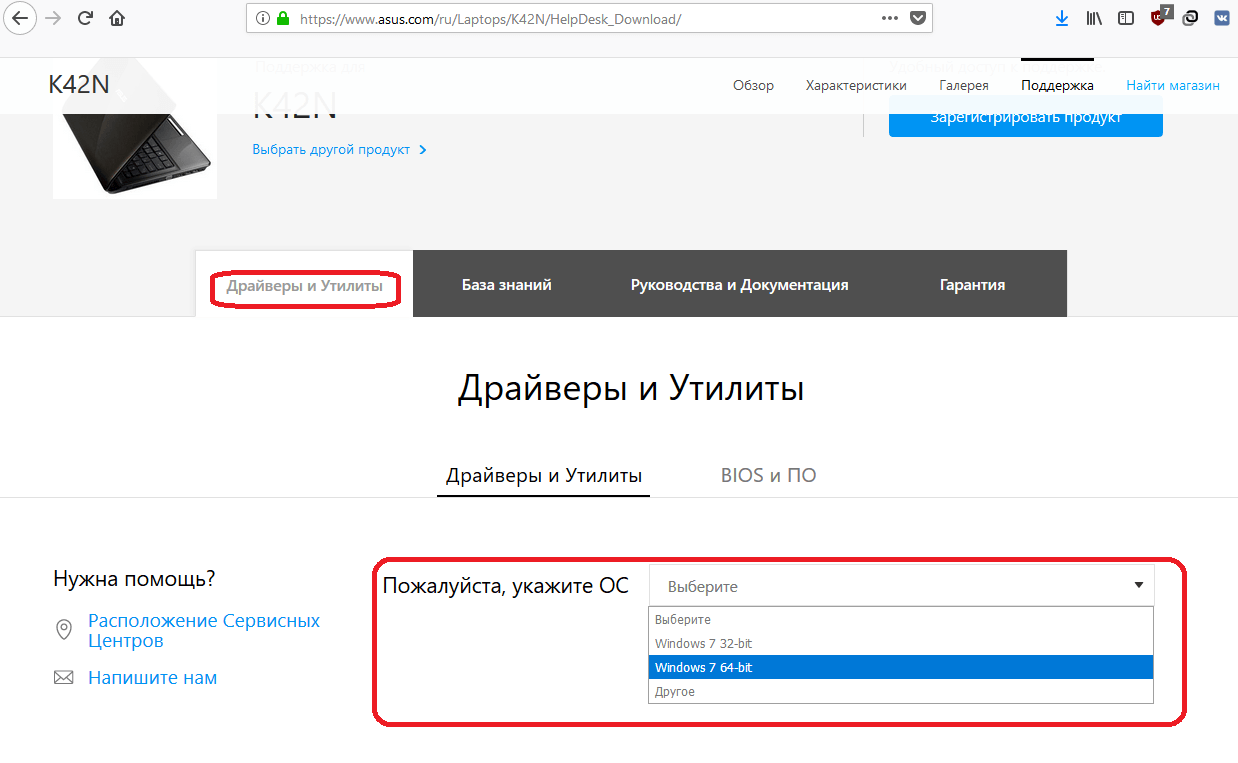Pick the Другое option in OS list
1238x763 pixels.
pyautogui.click(x=900, y=691)
